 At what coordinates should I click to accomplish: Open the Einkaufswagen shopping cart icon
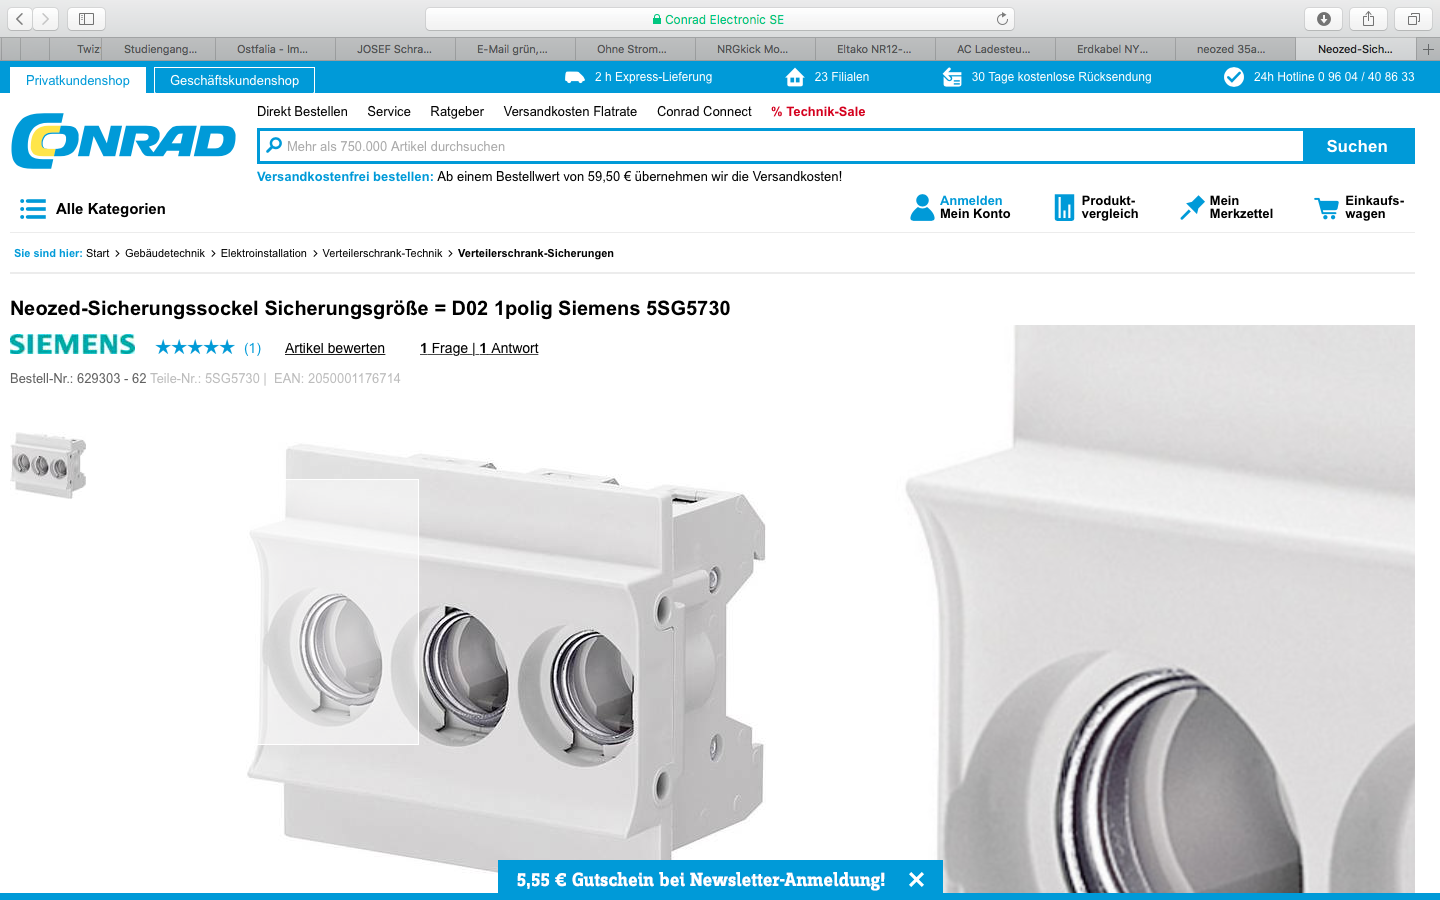[x=1326, y=208]
